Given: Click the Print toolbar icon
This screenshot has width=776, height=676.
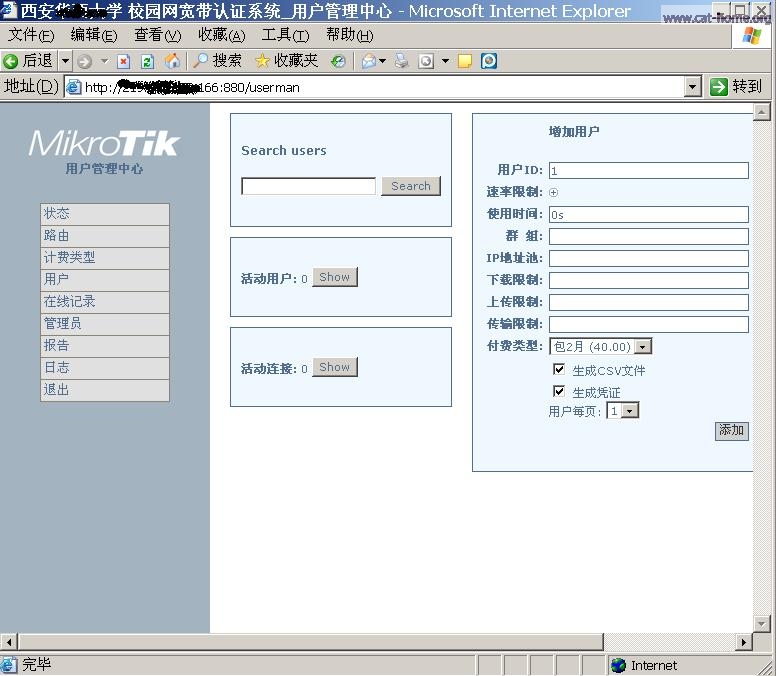Looking at the screenshot, I should pyautogui.click(x=402, y=61).
